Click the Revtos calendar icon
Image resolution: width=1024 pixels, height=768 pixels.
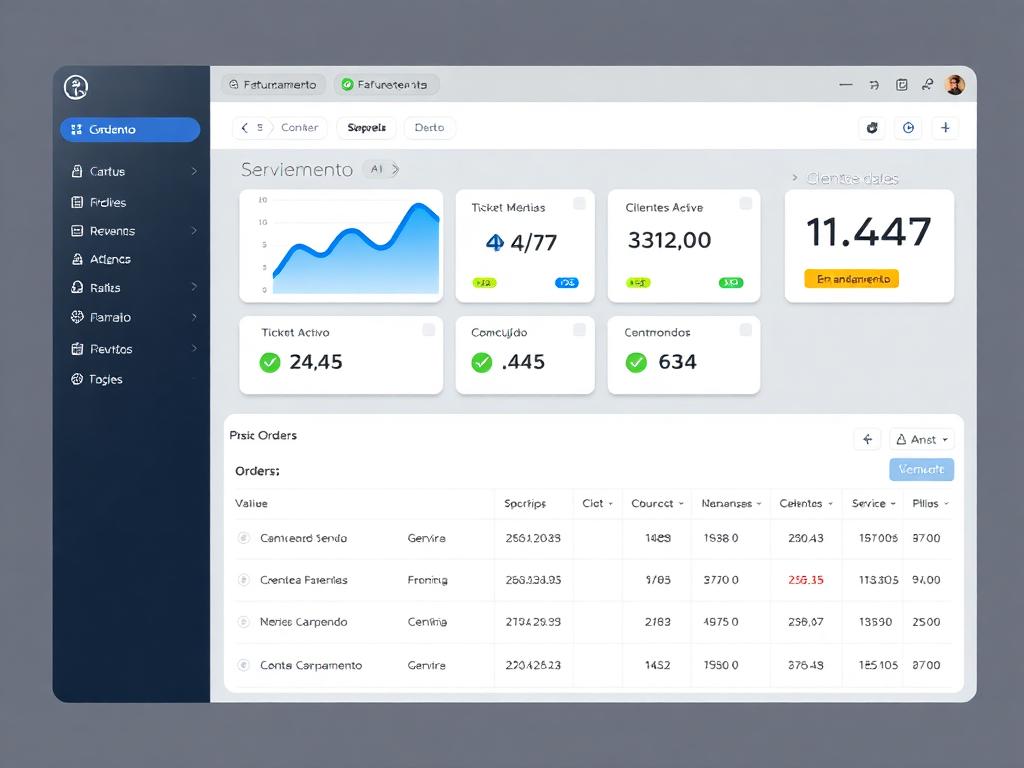pos(77,349)
